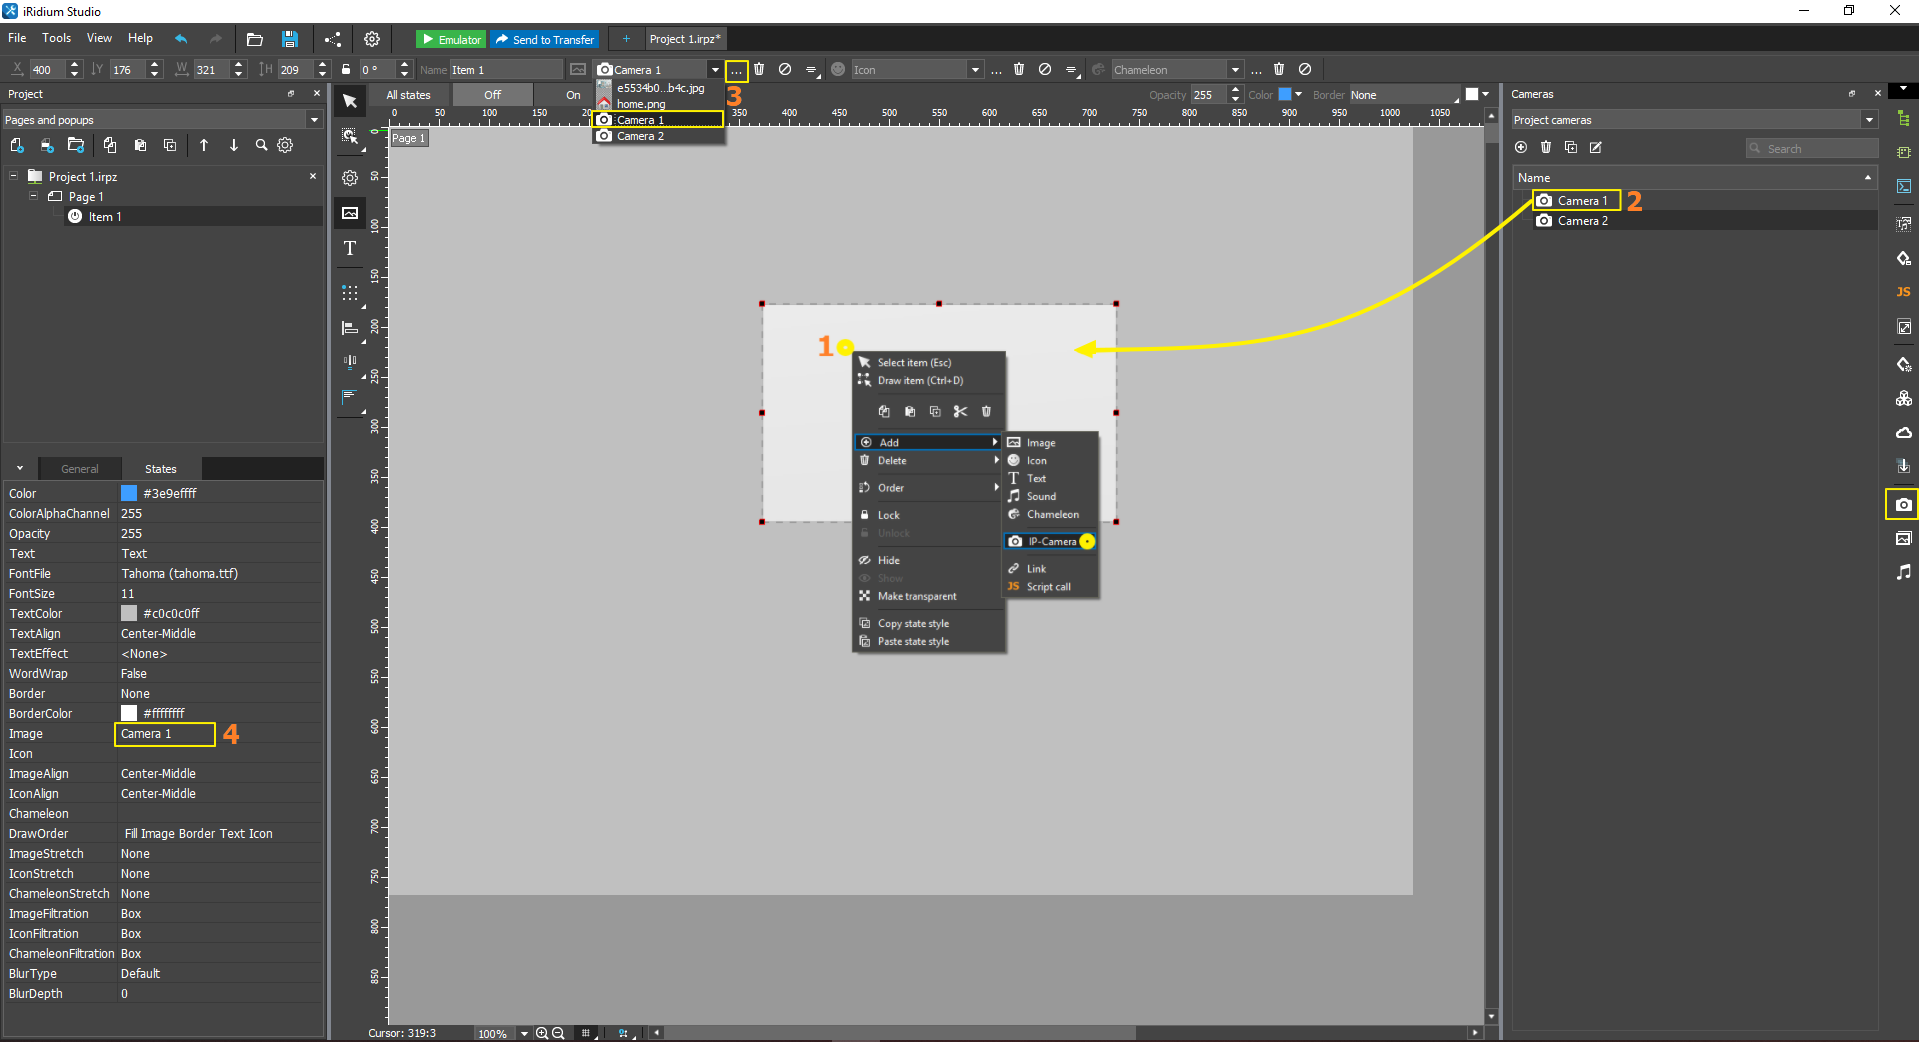Open the JS scripts panel on the right
Viewport: 1919px width, 1042px height.
1904,292
